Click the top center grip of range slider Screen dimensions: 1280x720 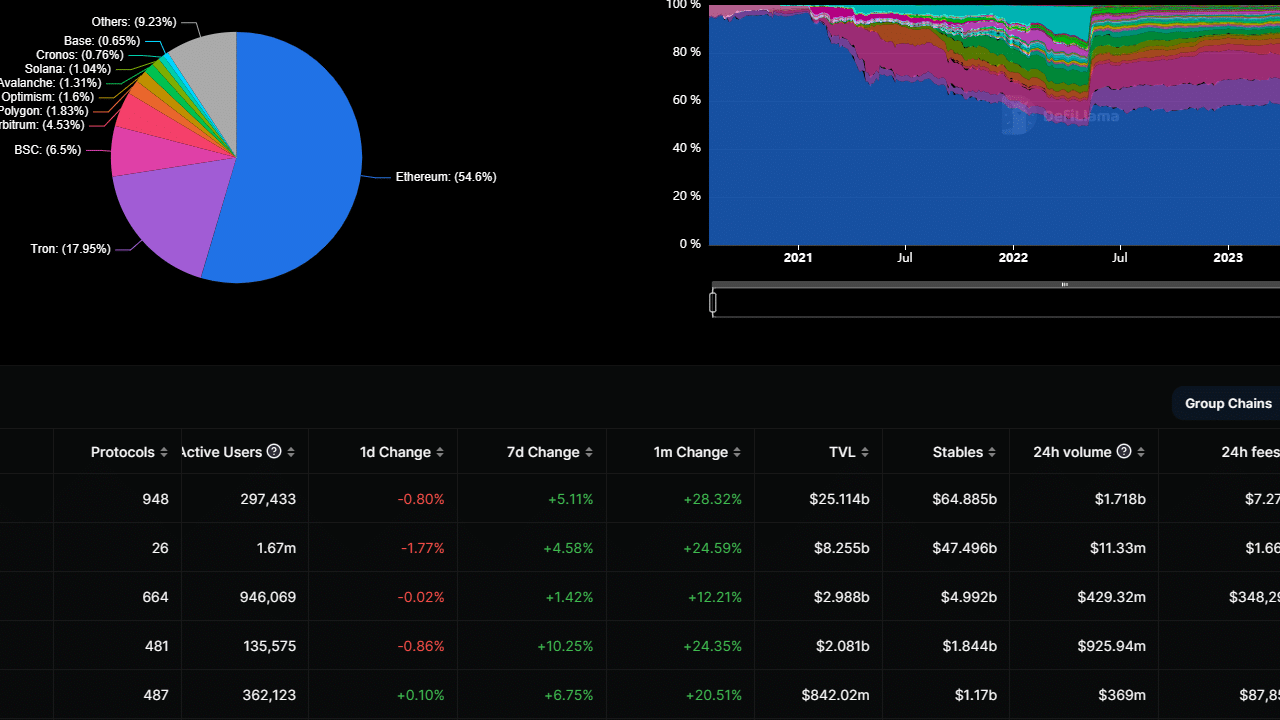click(1064, 285)
